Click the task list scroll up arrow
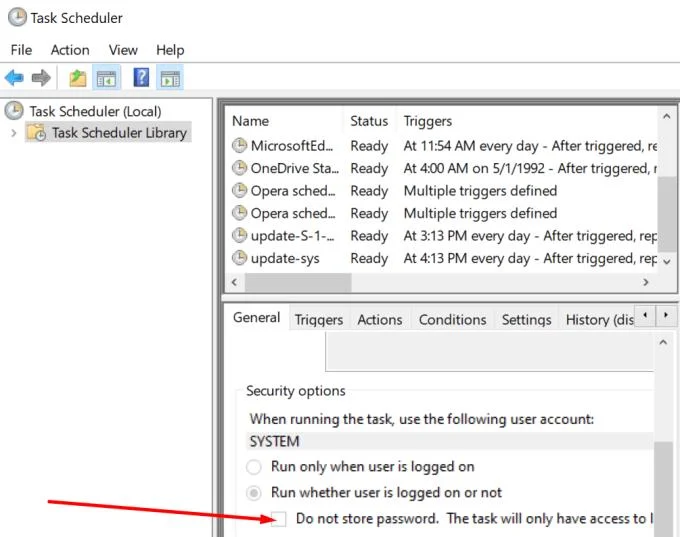The image size is (680, 537). point(667,116)
